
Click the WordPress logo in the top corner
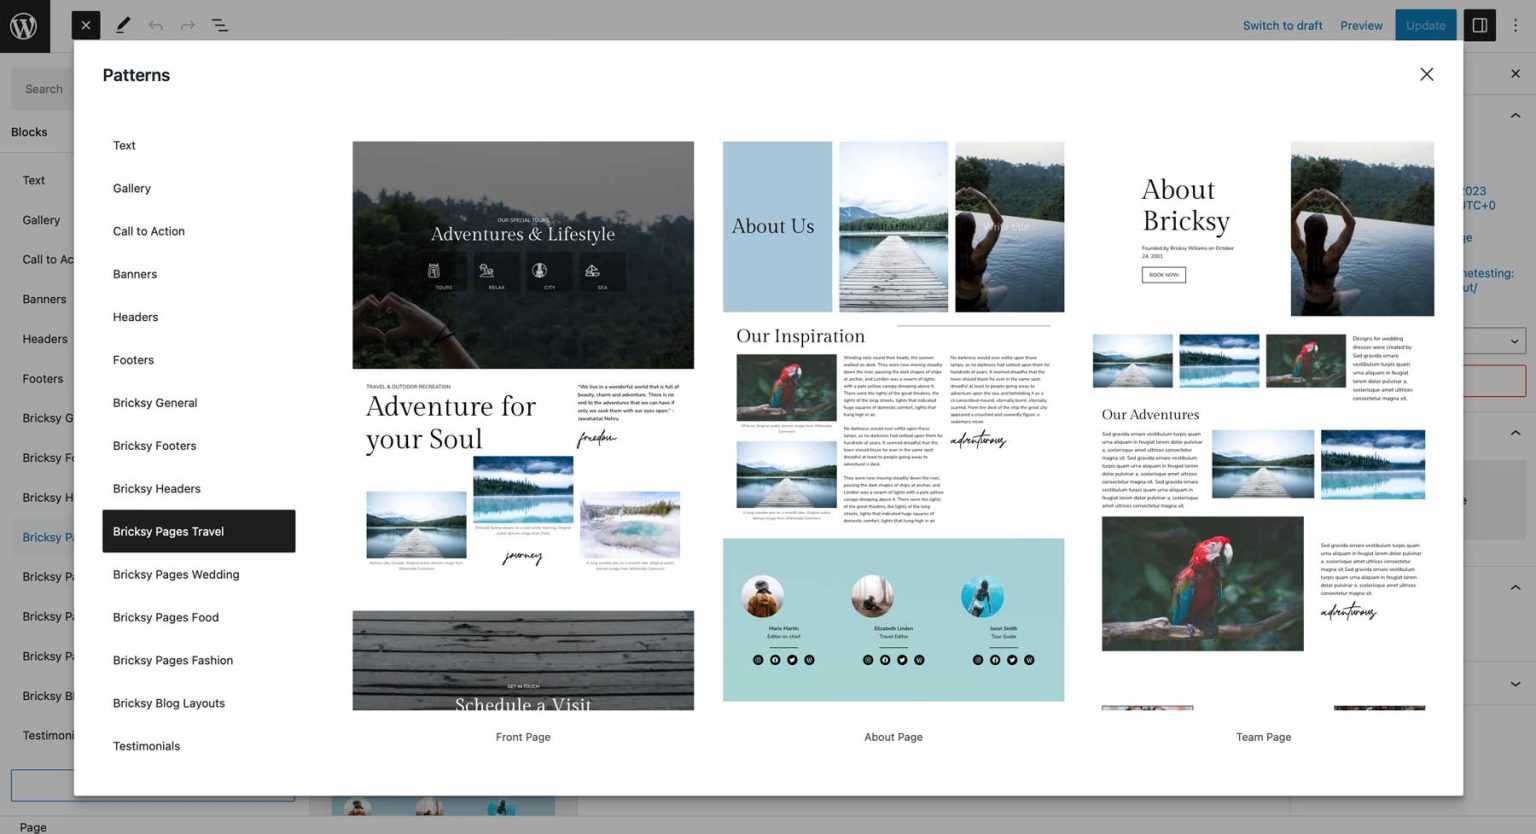click(x=25, y=25)
